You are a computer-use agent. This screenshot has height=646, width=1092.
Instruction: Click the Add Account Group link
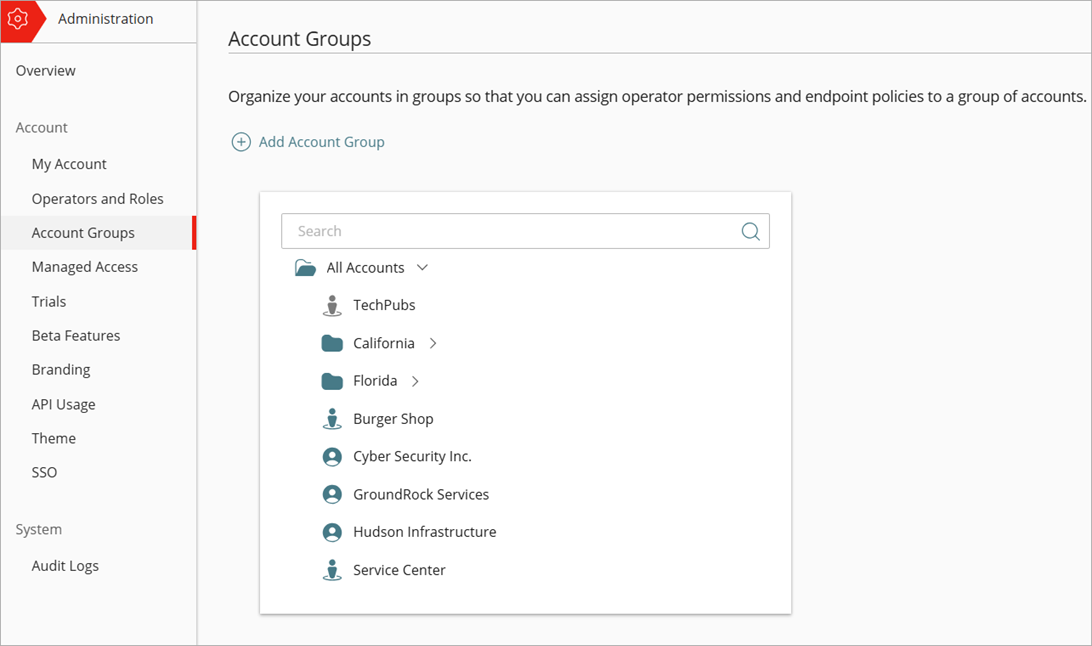321,141
